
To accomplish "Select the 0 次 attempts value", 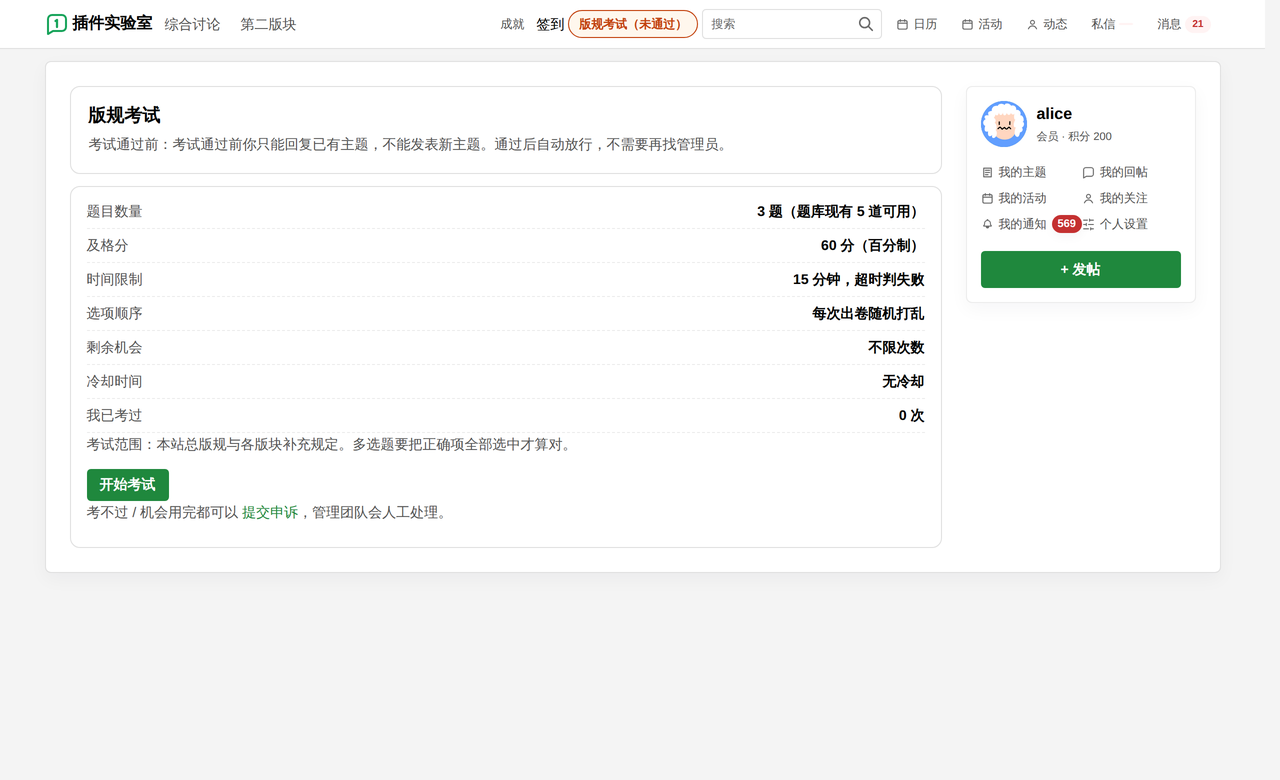I will (x=911, y=416).
